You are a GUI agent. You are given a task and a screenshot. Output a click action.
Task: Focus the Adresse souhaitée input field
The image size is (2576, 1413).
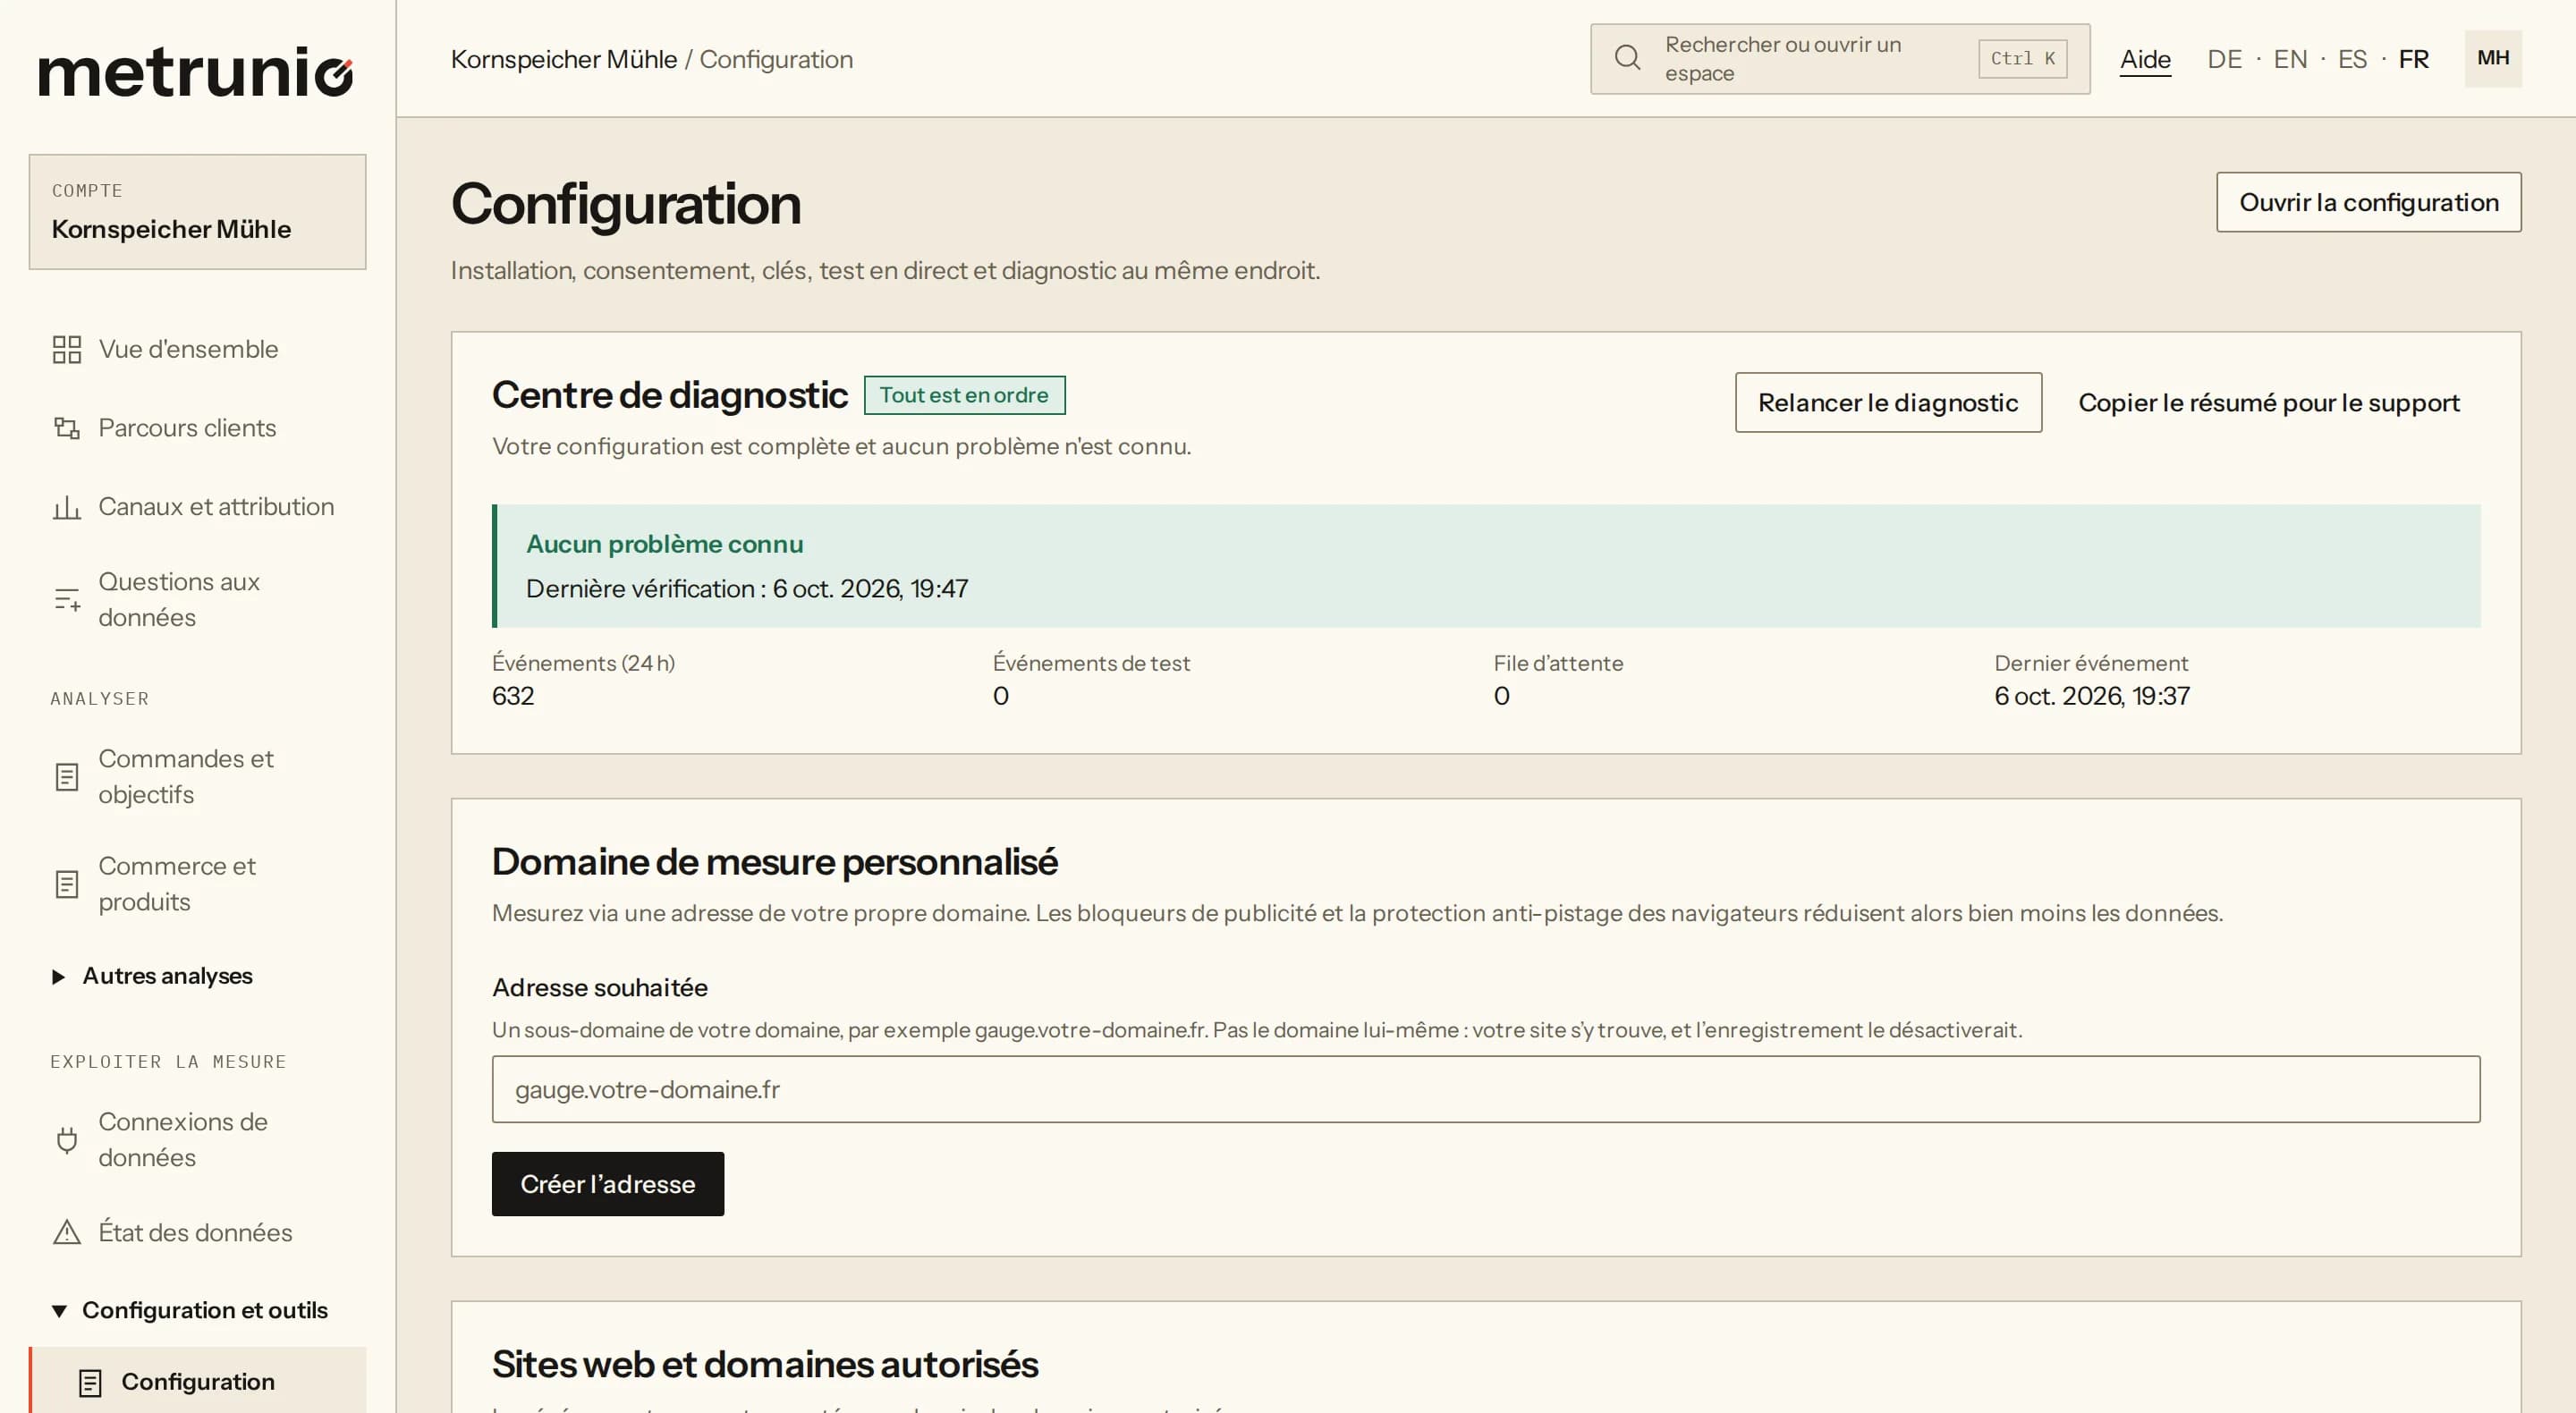coord(1486,1089)
